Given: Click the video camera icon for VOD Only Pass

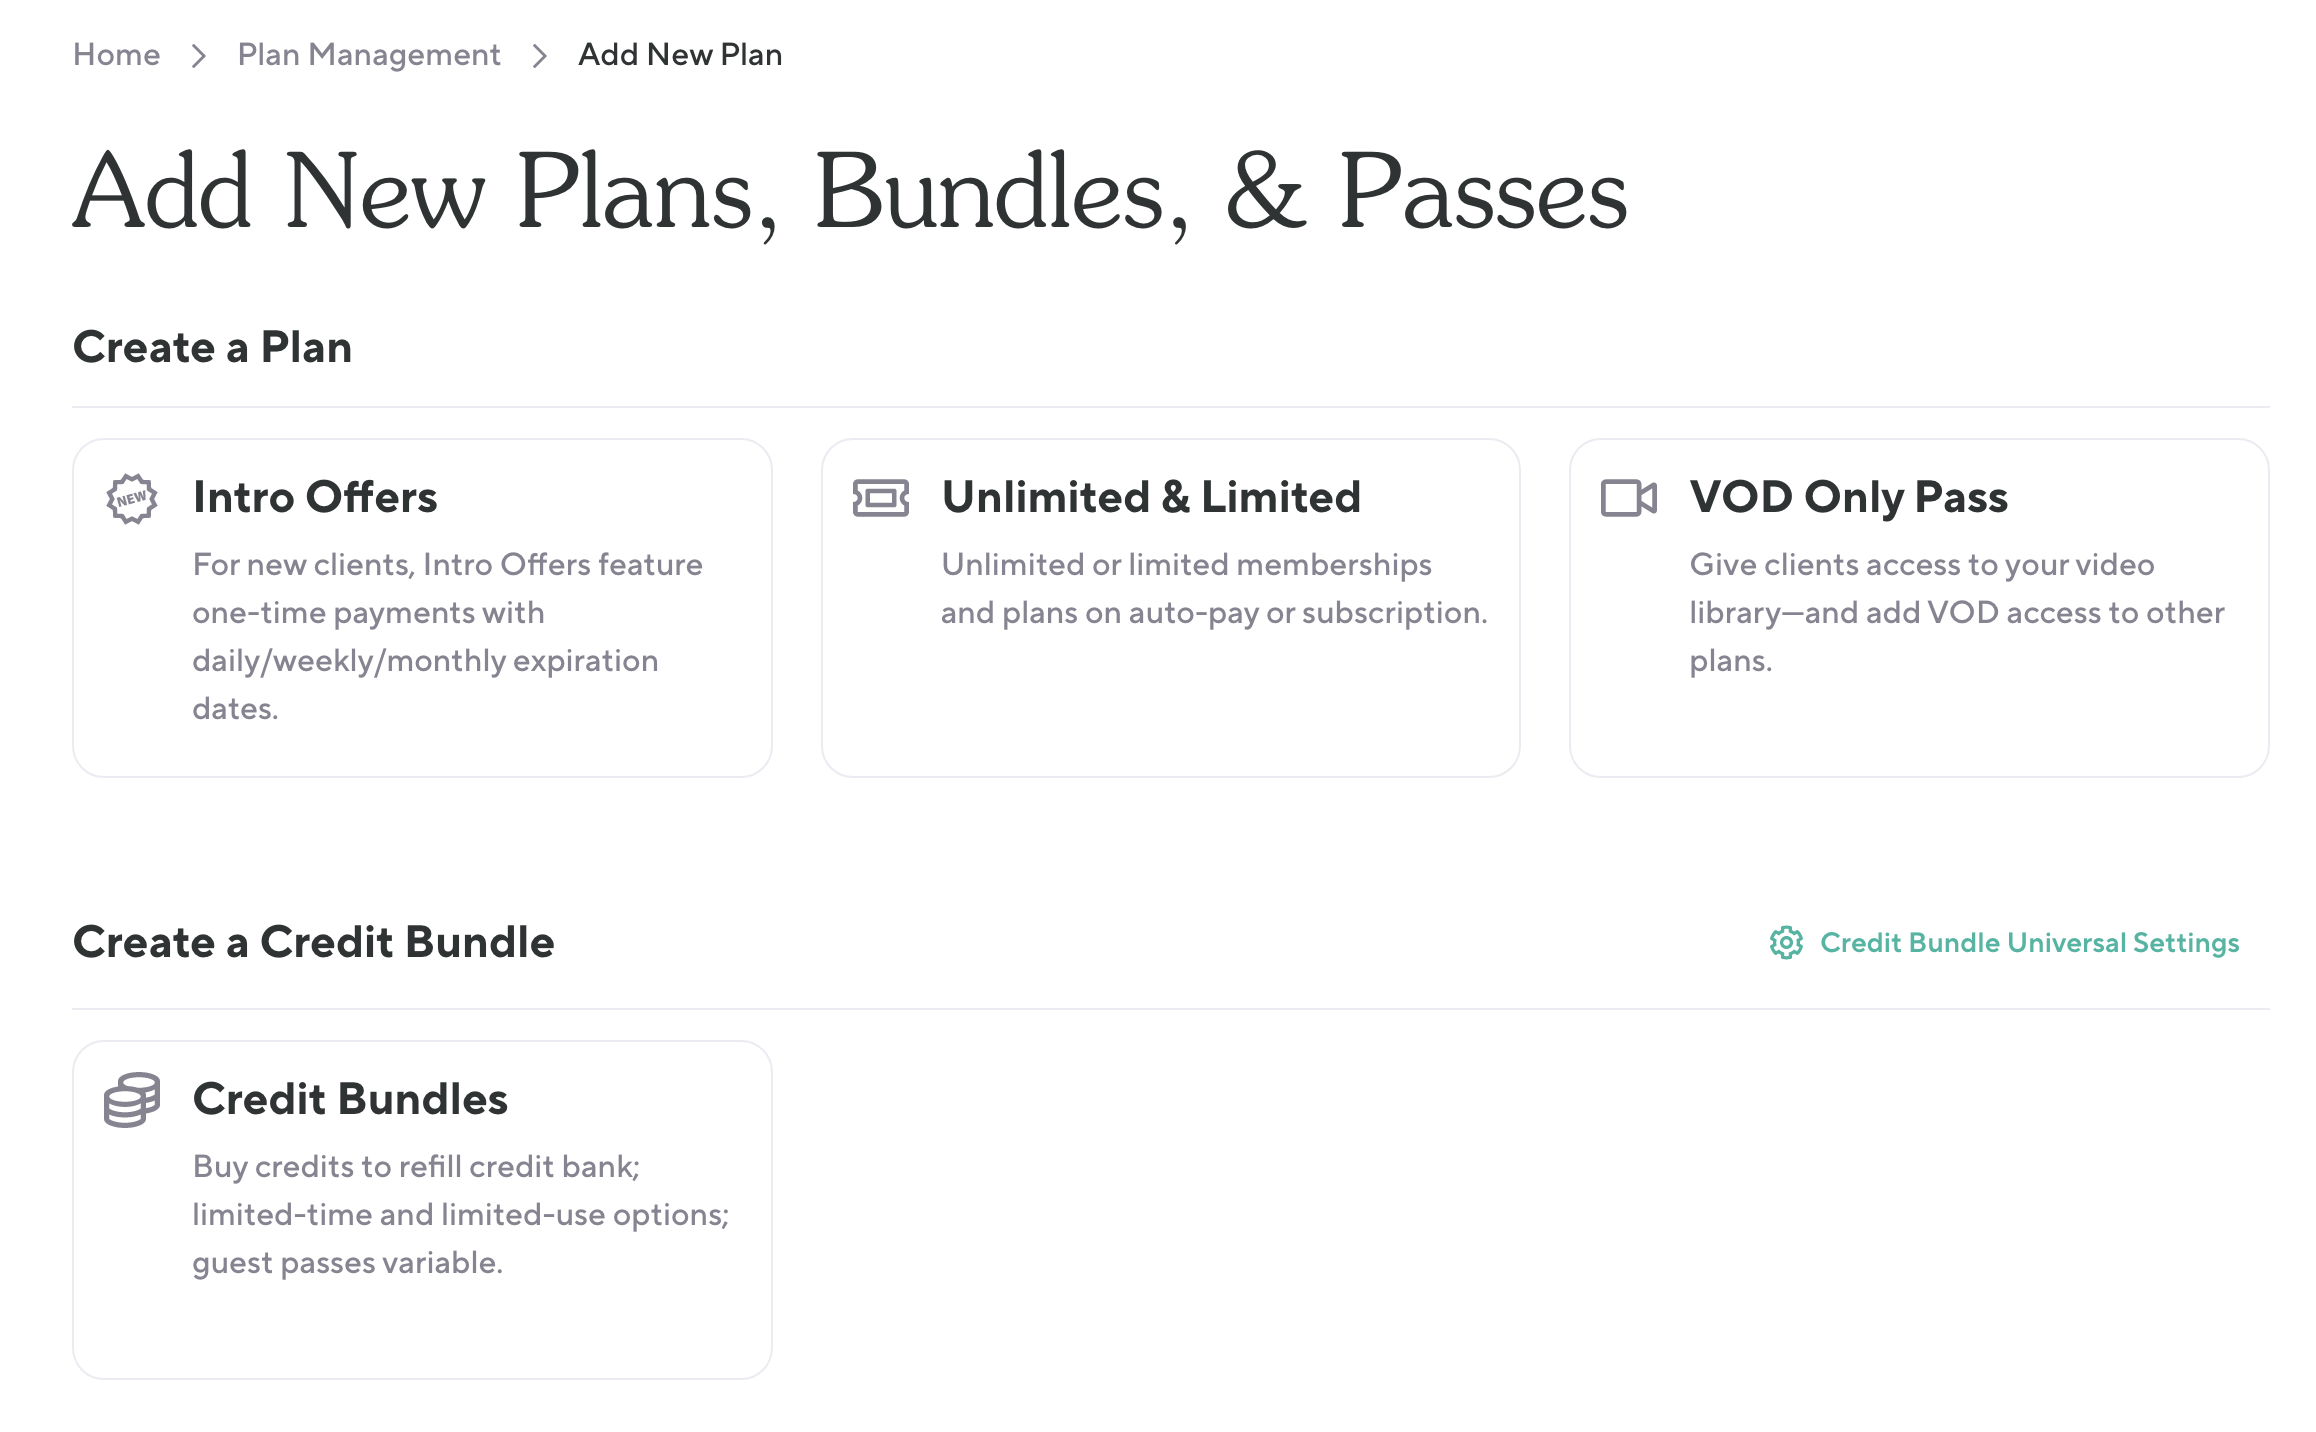Looking at the screenshot, I should pos(1628,498).
